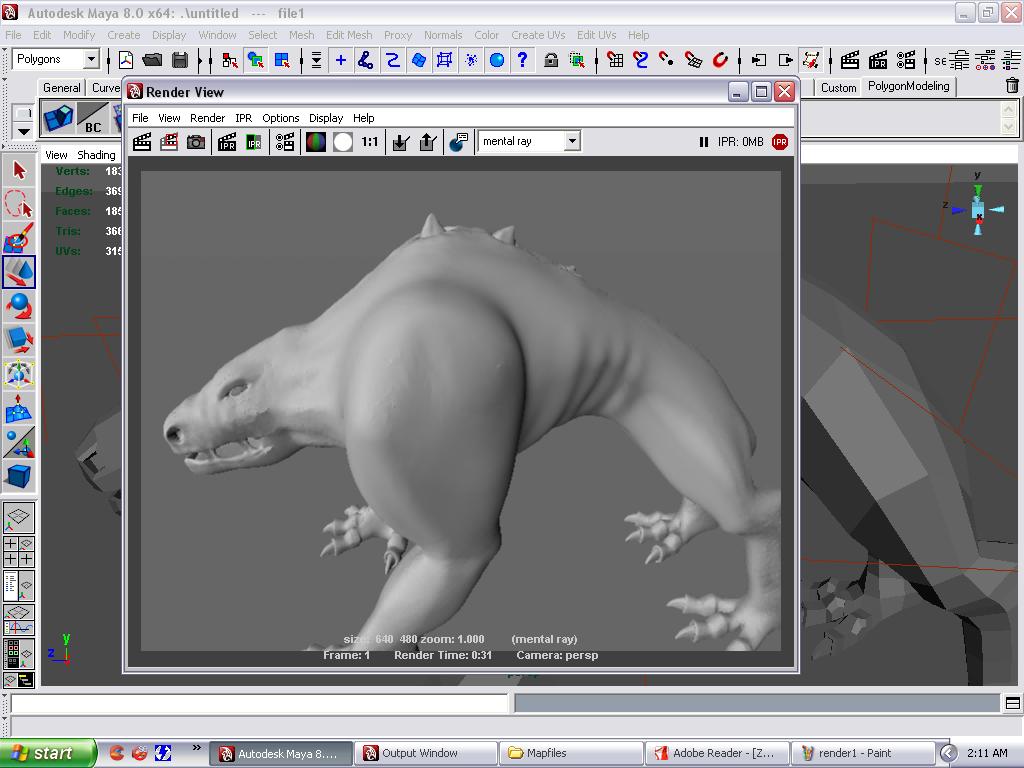Open the mental ray renderer dropdown

[571, 141]
